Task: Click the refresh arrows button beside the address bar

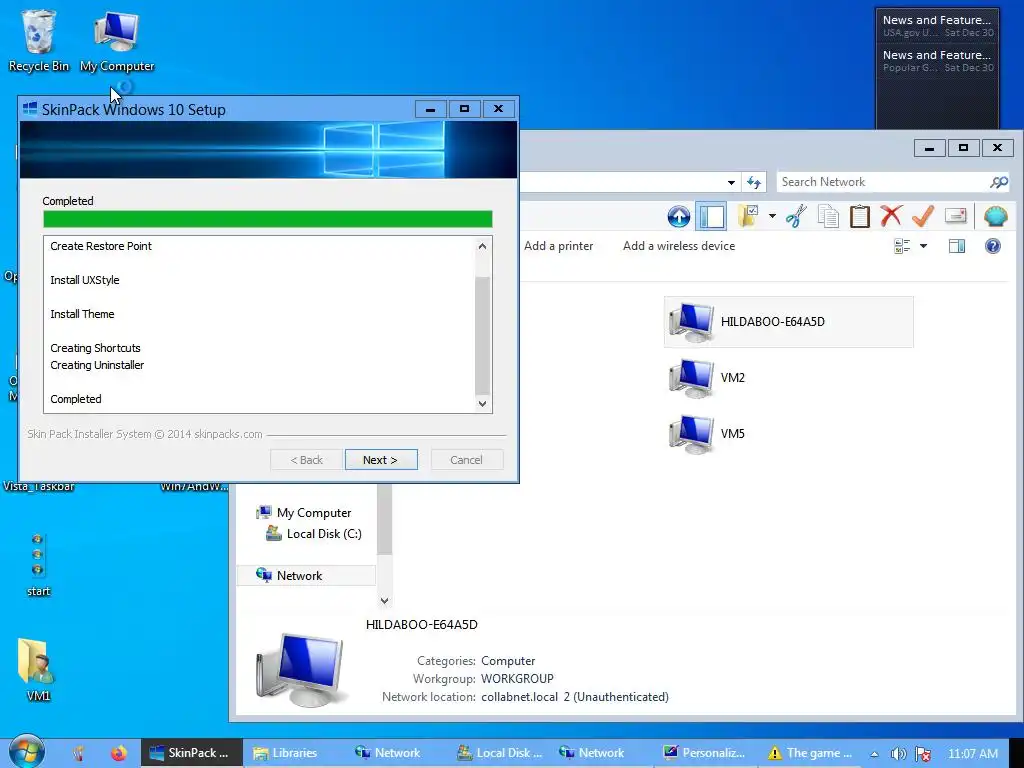Action: click(x=754, y=182)
